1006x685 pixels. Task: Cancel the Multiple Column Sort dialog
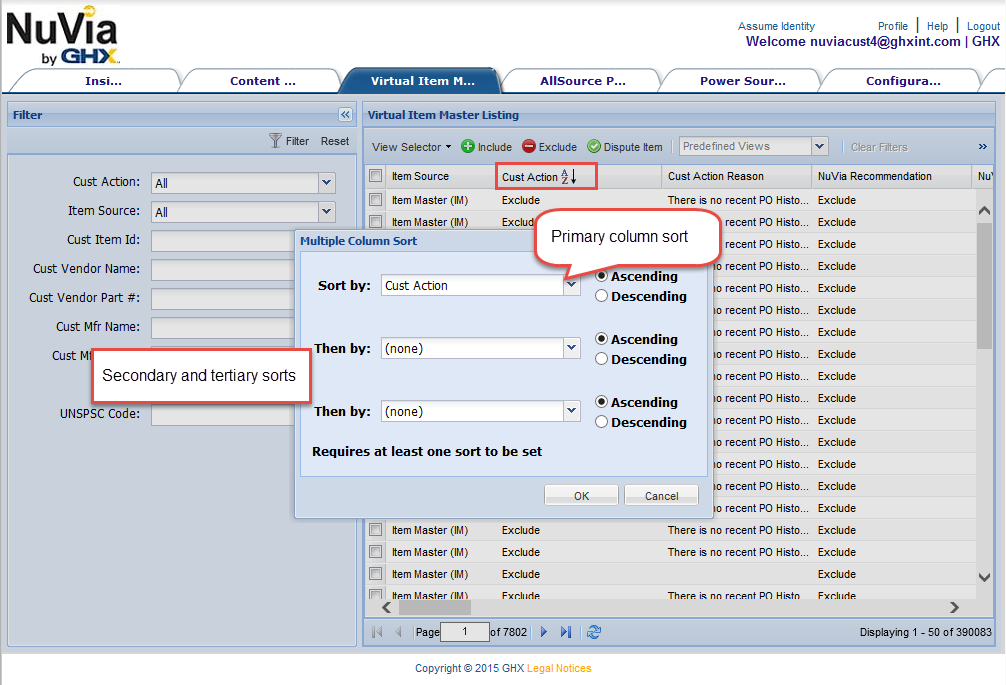pos(661,495)
